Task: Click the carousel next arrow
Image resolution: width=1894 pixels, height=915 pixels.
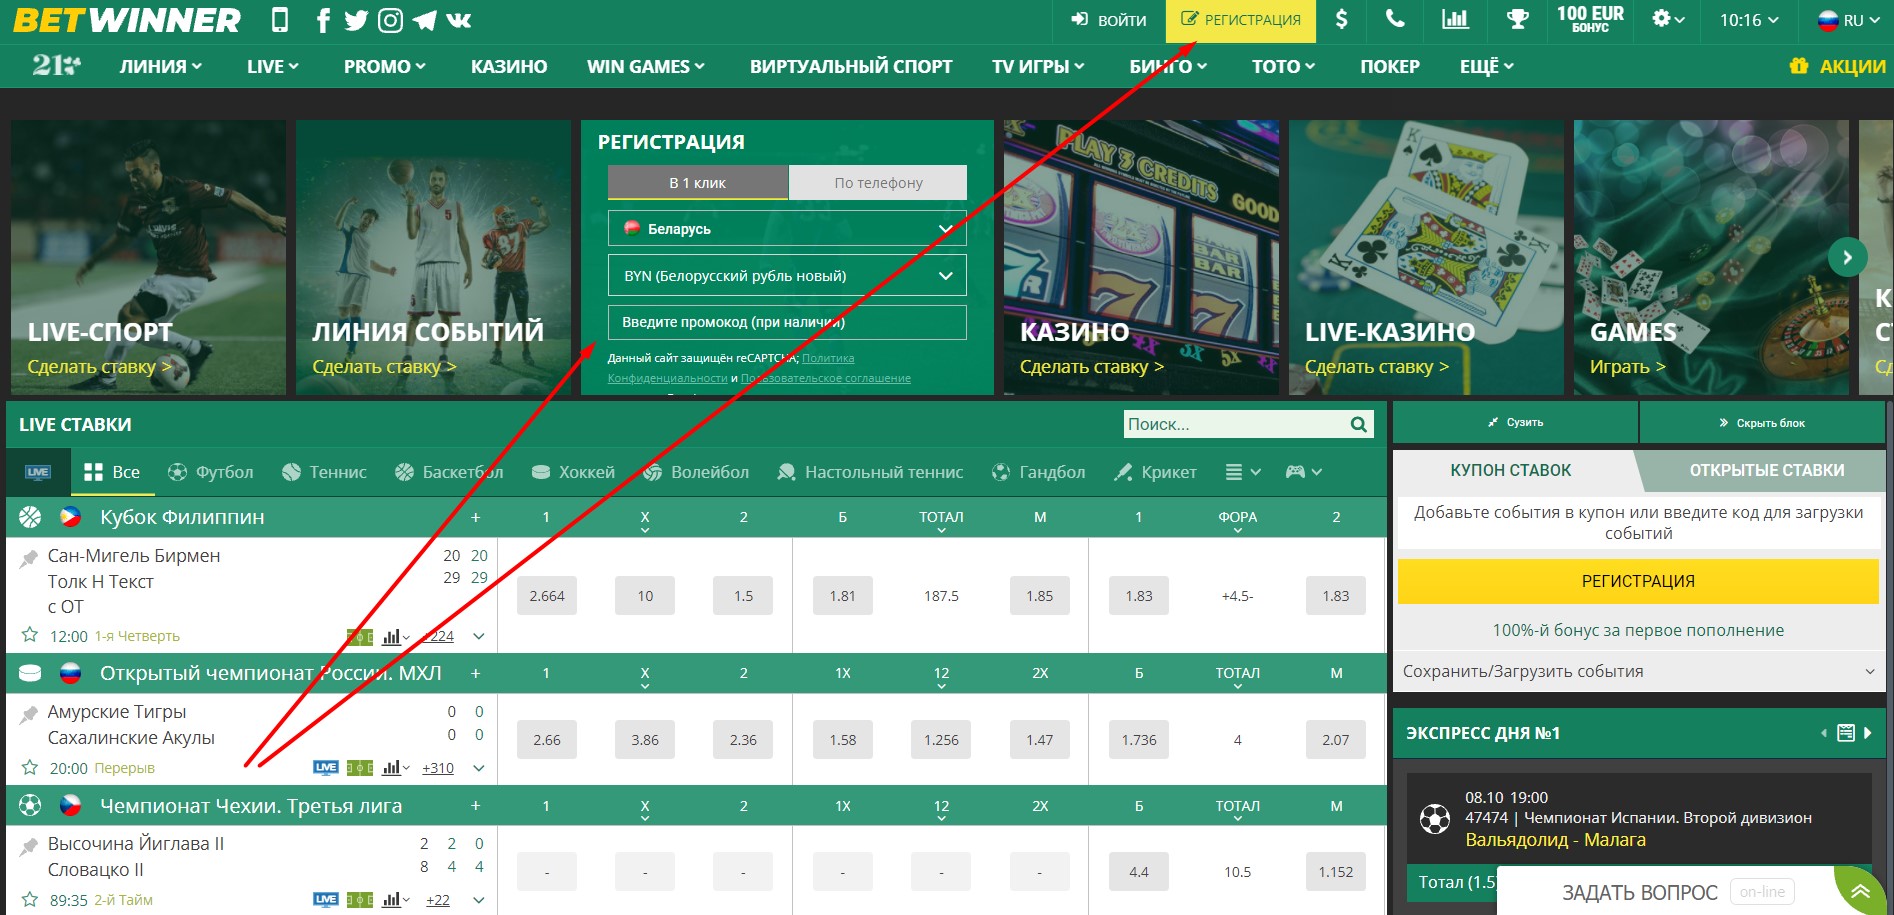Action: pos(1847,257)
